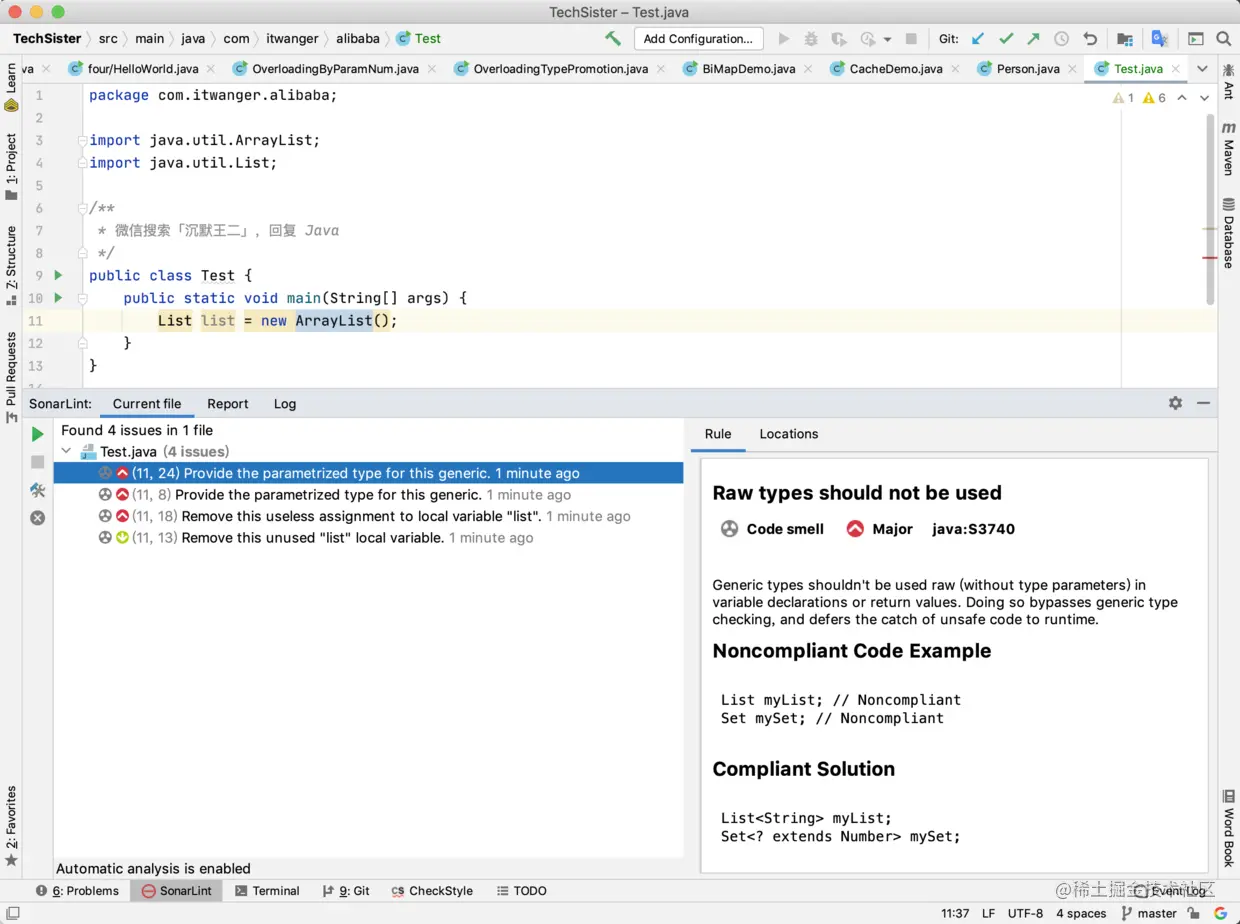Close the Test.java editor tab
1240x924 pixels.
click(x=1175, y=69)
